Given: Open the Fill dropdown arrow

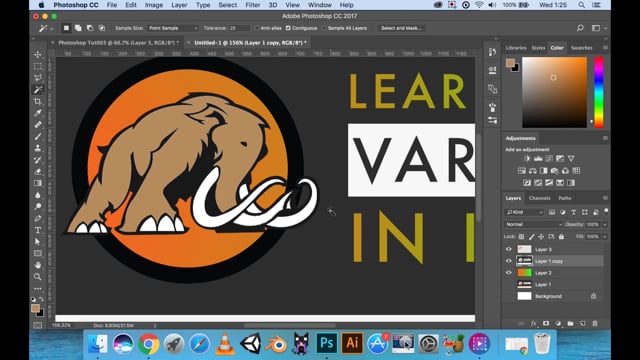Looking at the screenshot, I should tap(604, 236).
